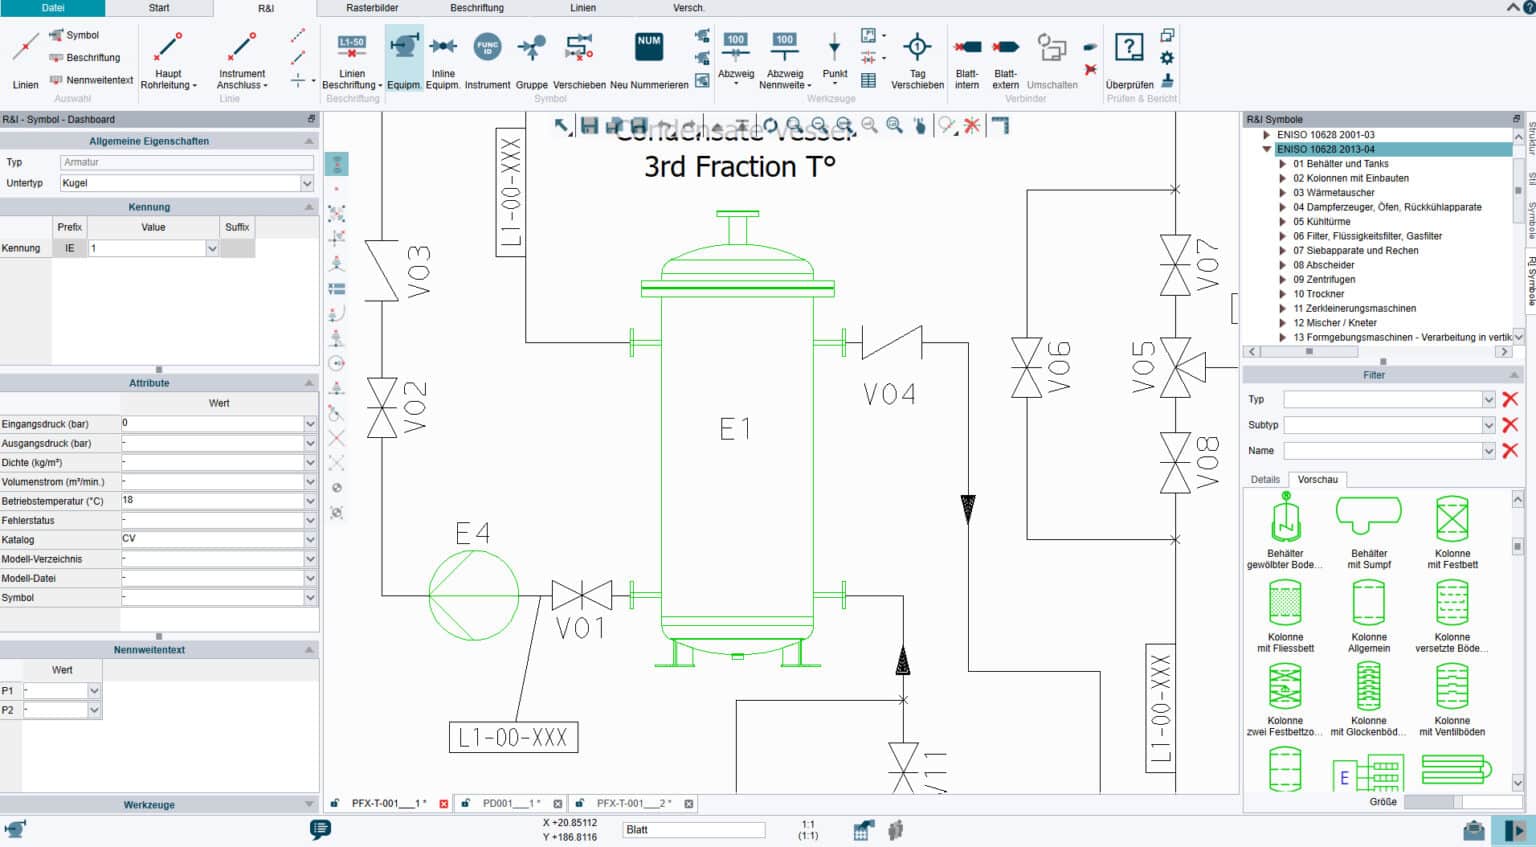Toggle the lock icon on the PFX-T-001 tab
1536x847 pixels.
click(x=334, y=803)
